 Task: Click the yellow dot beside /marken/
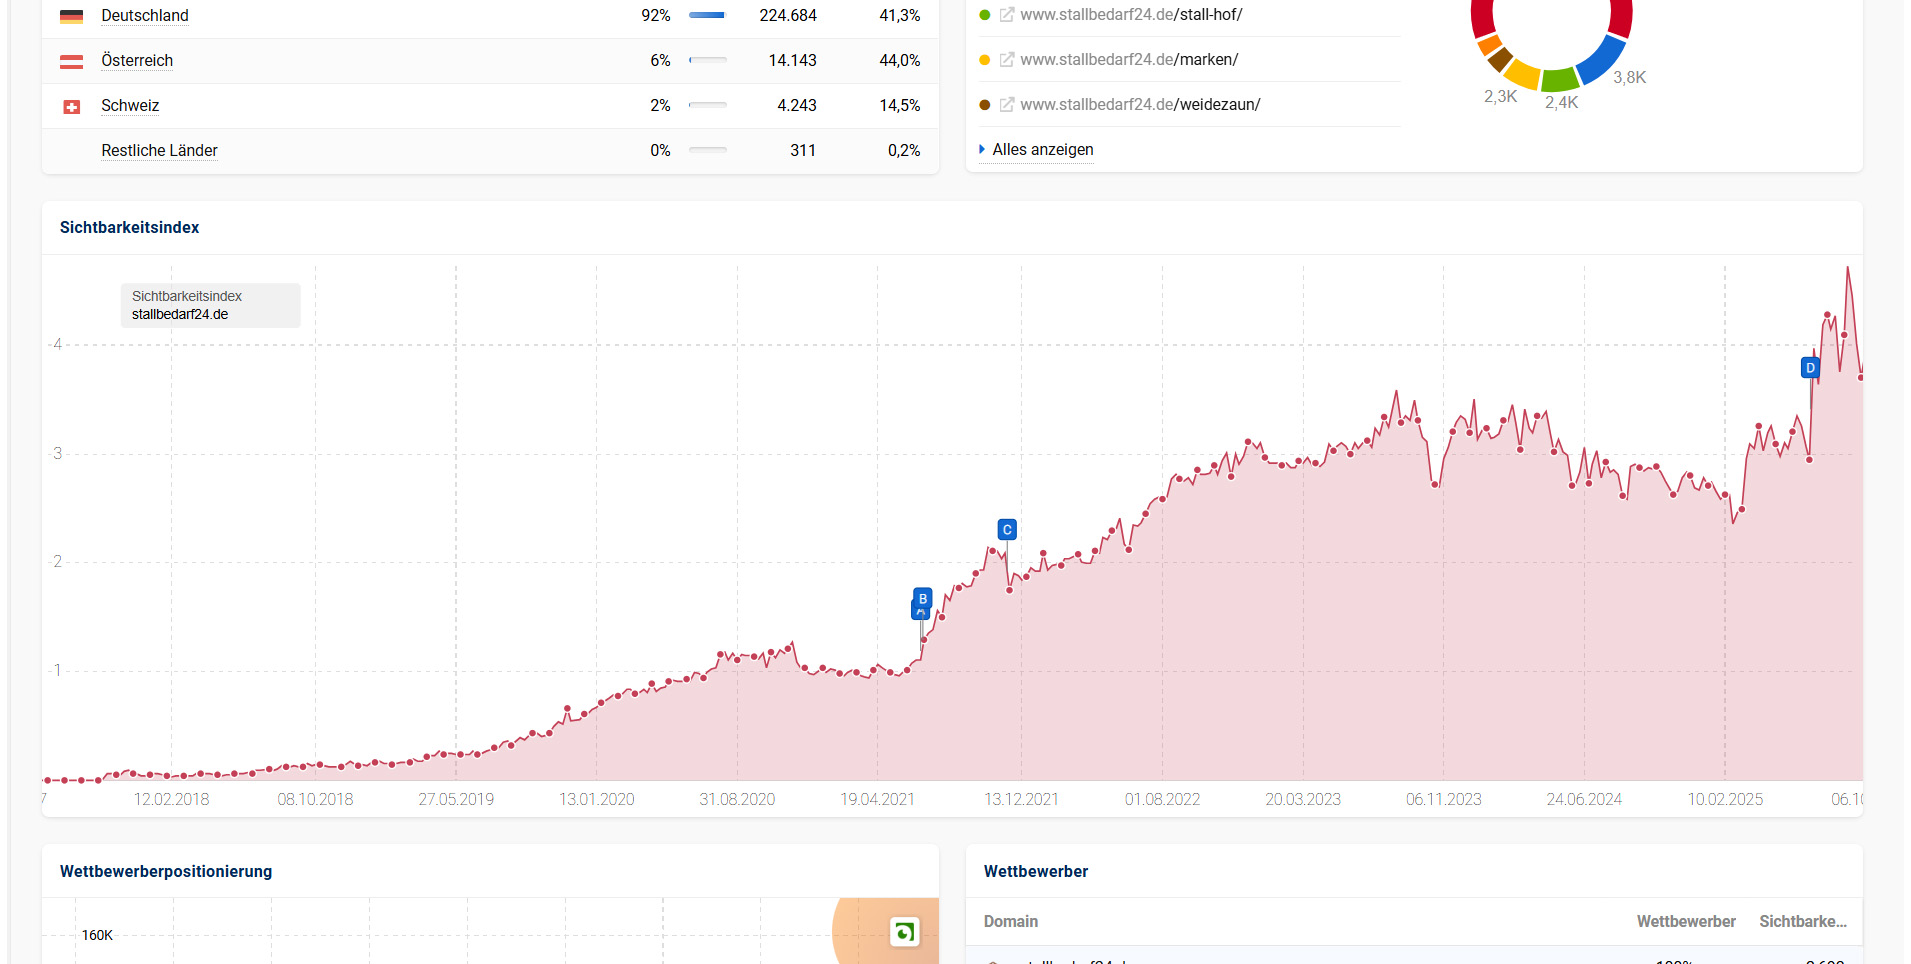(x=984, y=60)
